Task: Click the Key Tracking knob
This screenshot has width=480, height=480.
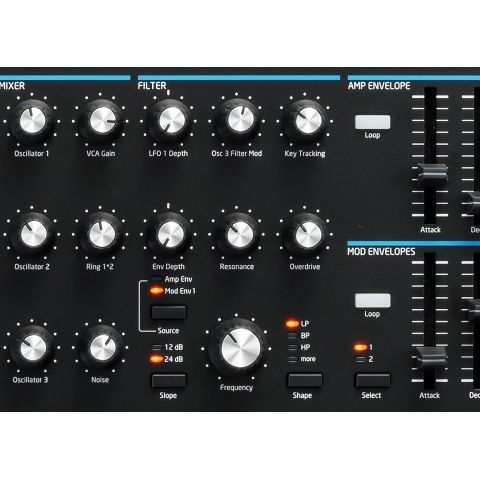Action: pos(306,121)
